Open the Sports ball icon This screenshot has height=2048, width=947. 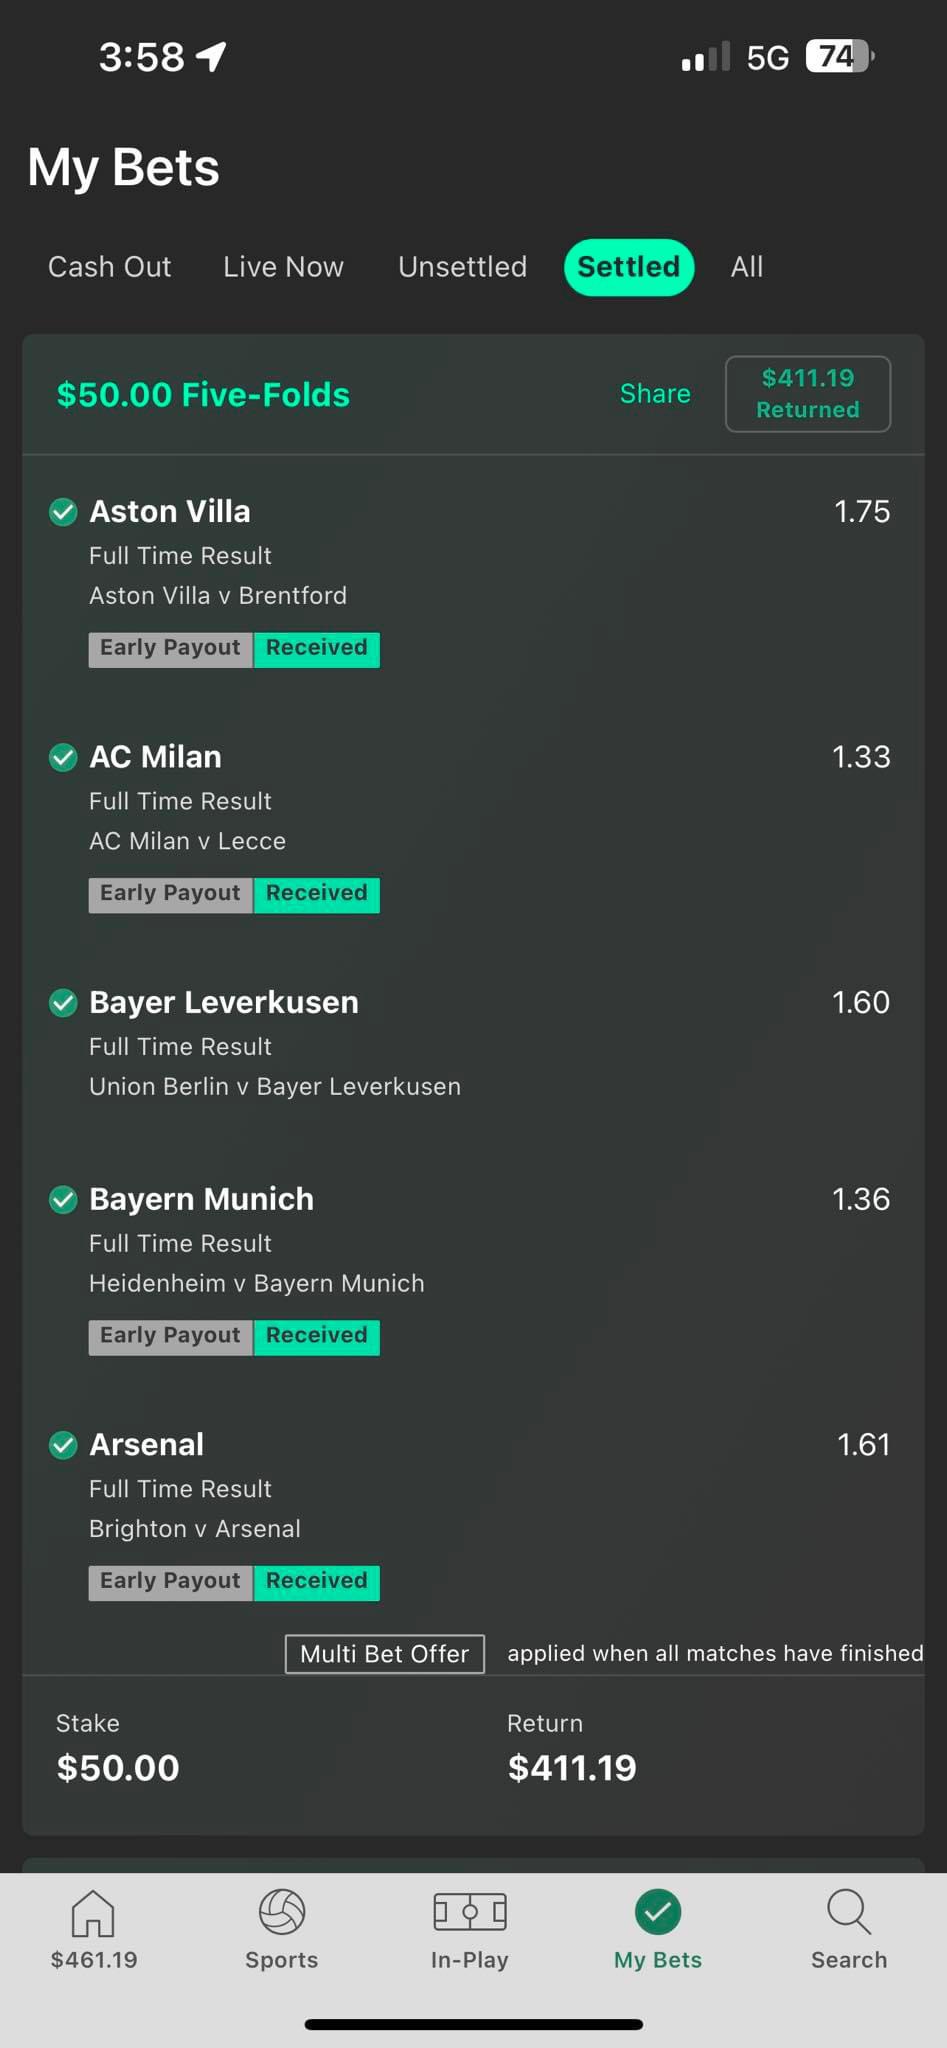pyautogui.click(x=281, y=1912)
